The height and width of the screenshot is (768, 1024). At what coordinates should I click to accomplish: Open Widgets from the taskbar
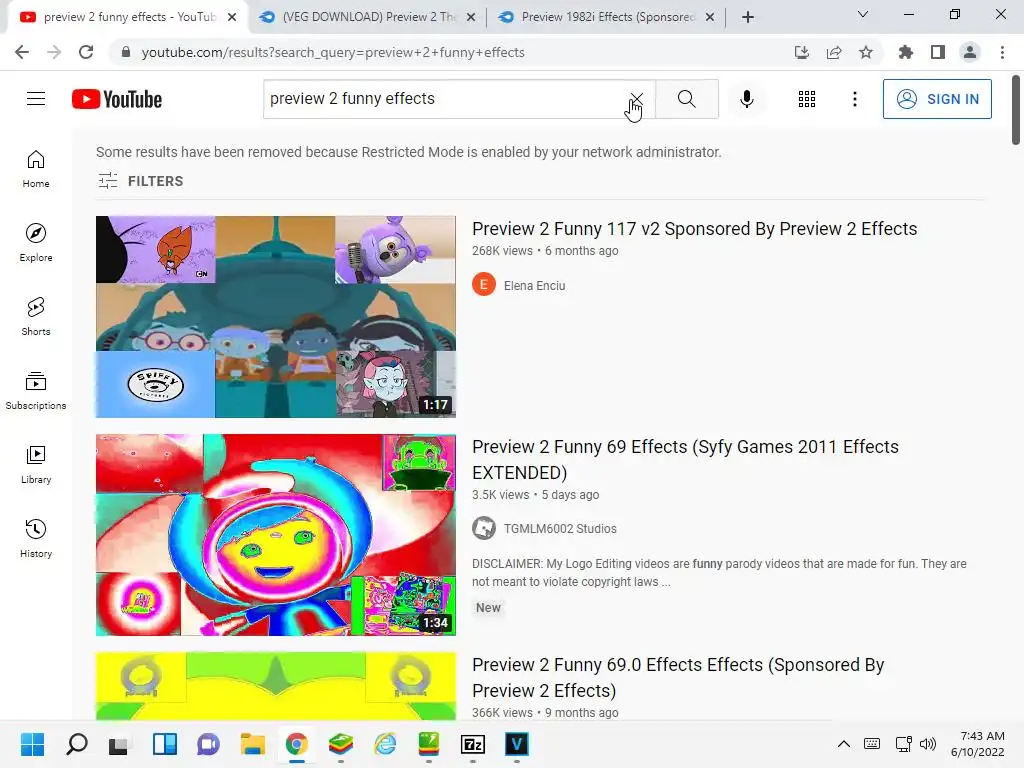click(x=165, y=744)
